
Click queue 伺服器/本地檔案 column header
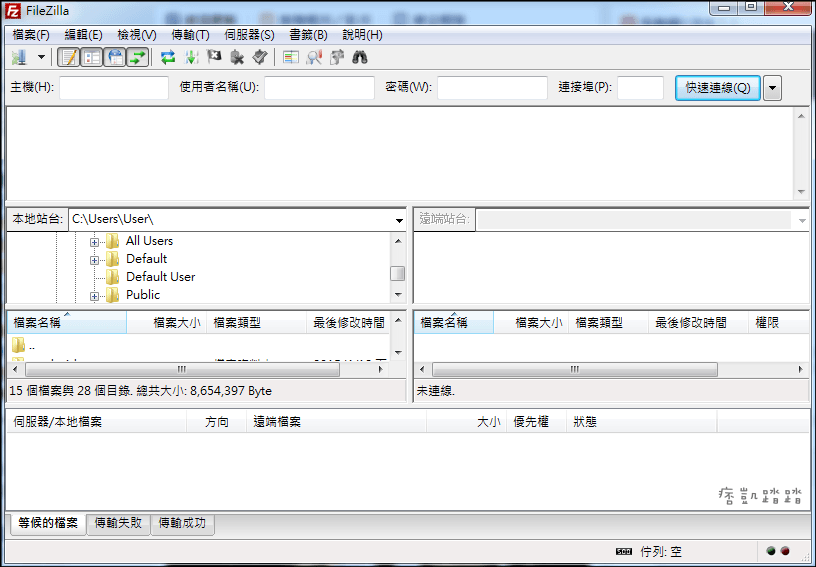(97, 422)
